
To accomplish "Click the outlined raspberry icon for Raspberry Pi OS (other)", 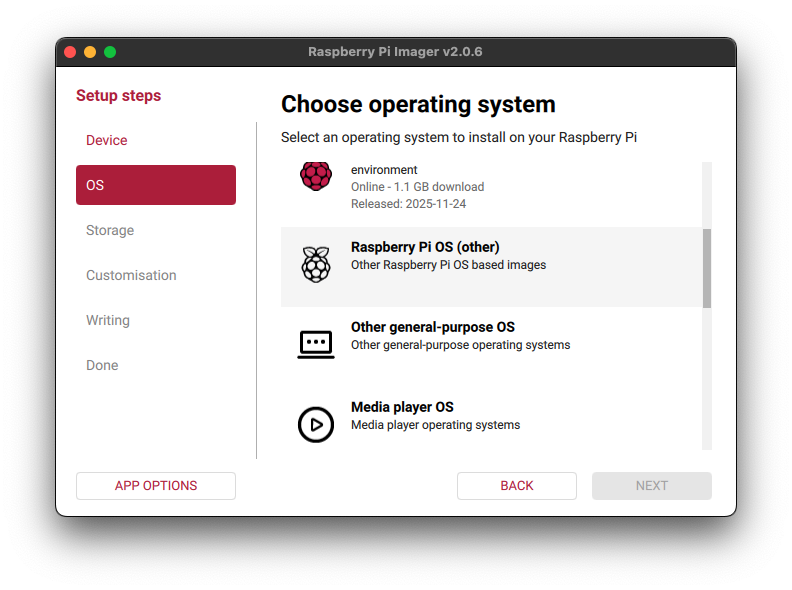I will coord(316,265).
